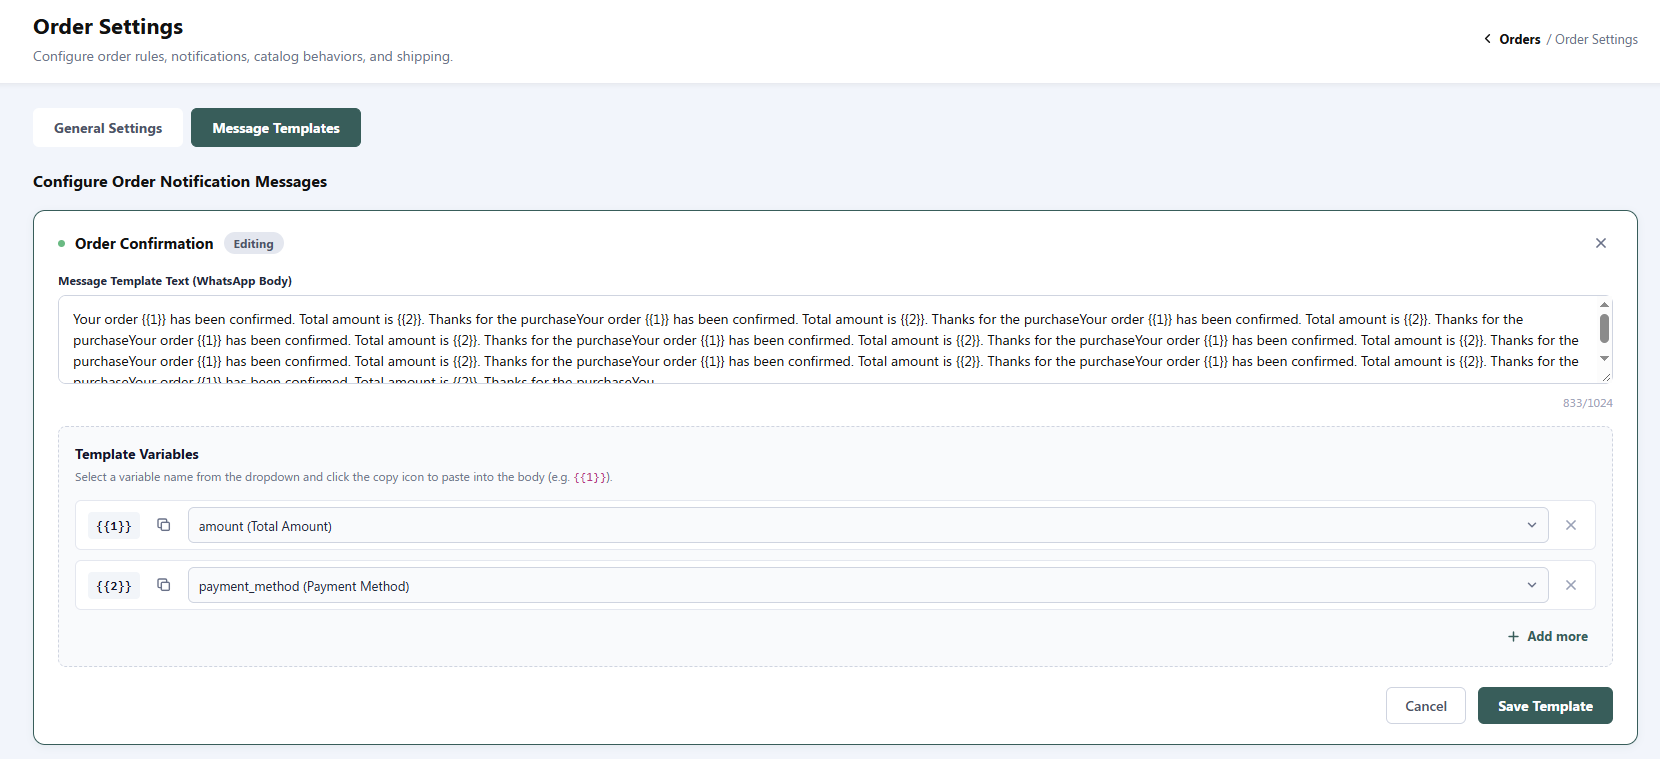This screenshot has width=1660, height=759.
Task: Click the Configure Order Notification Messages heading
Action: (180, 181)
